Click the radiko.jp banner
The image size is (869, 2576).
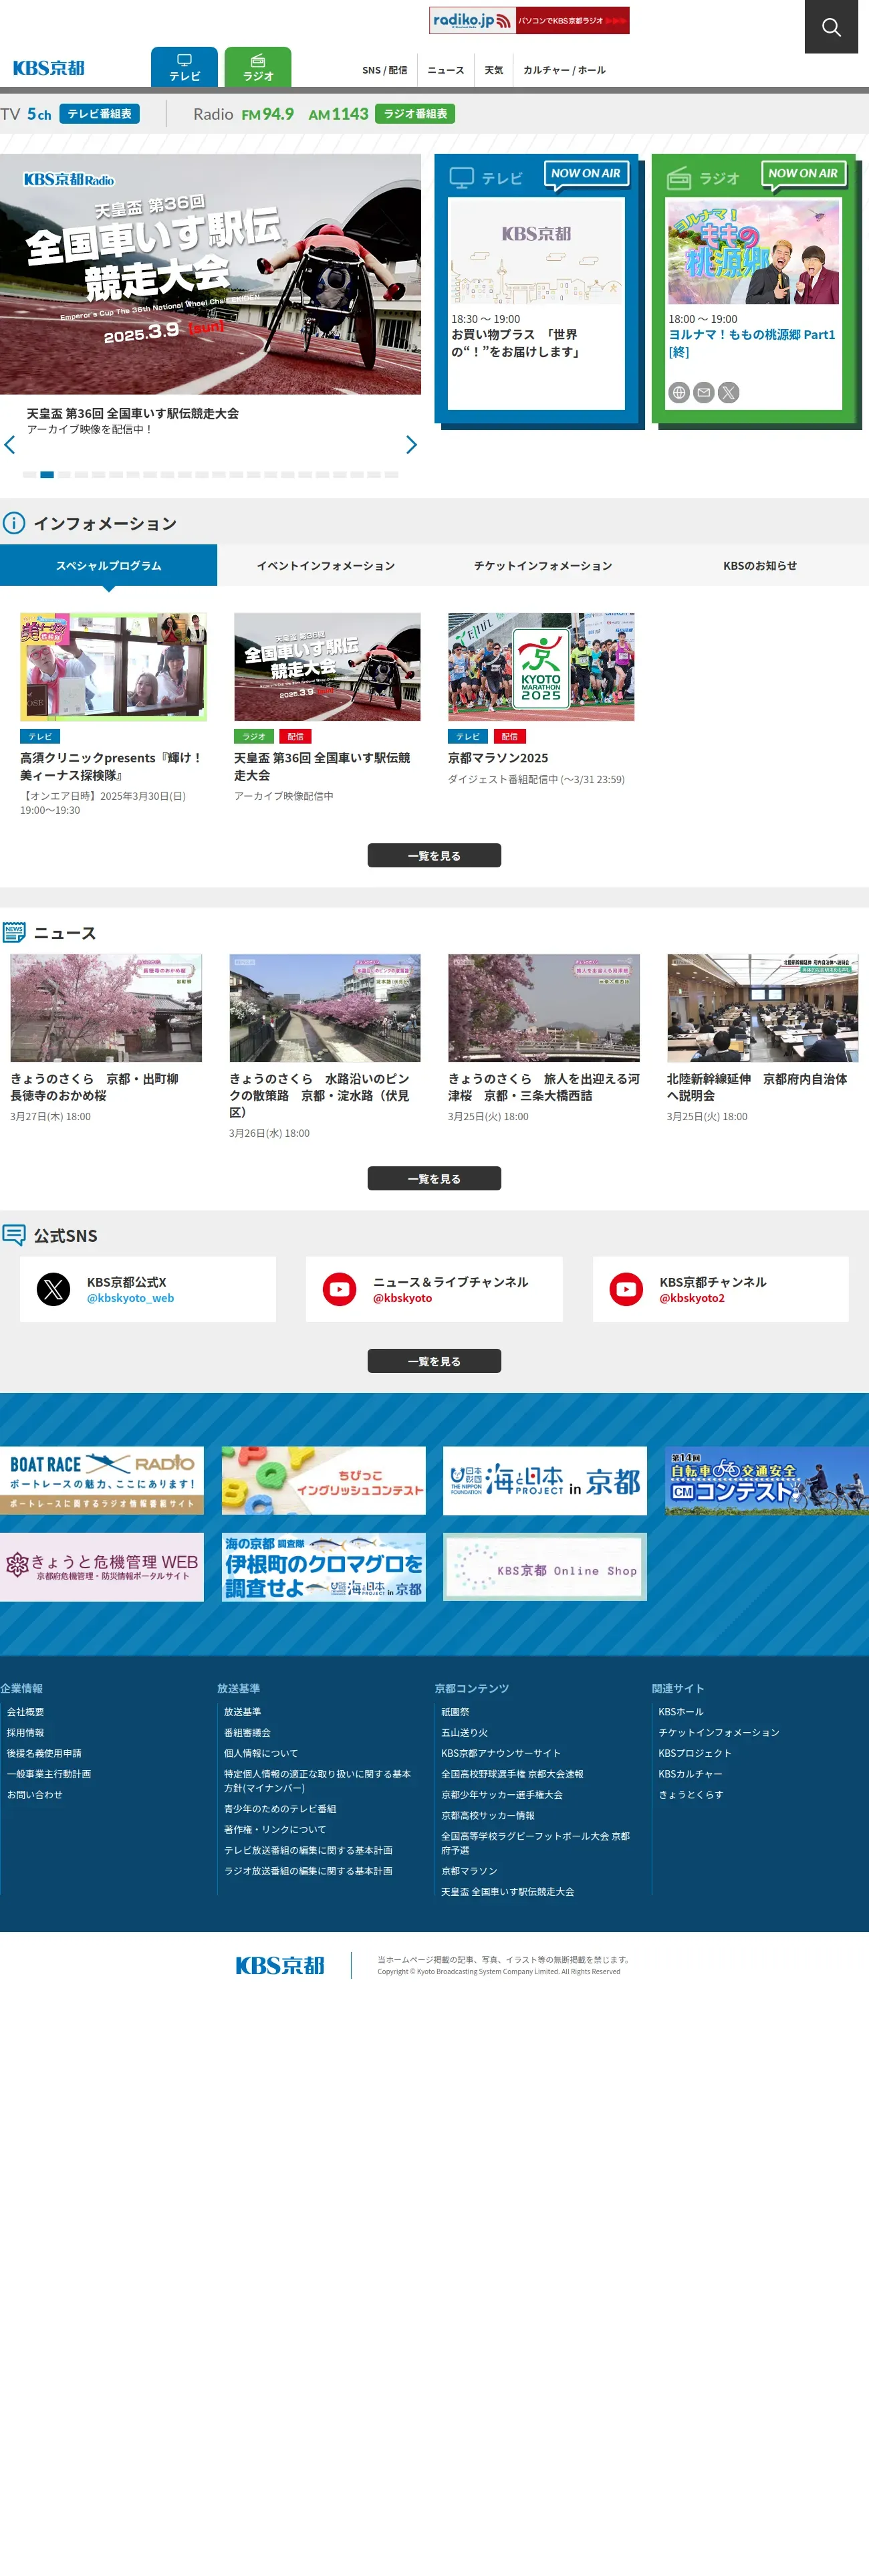pos(529,20)
